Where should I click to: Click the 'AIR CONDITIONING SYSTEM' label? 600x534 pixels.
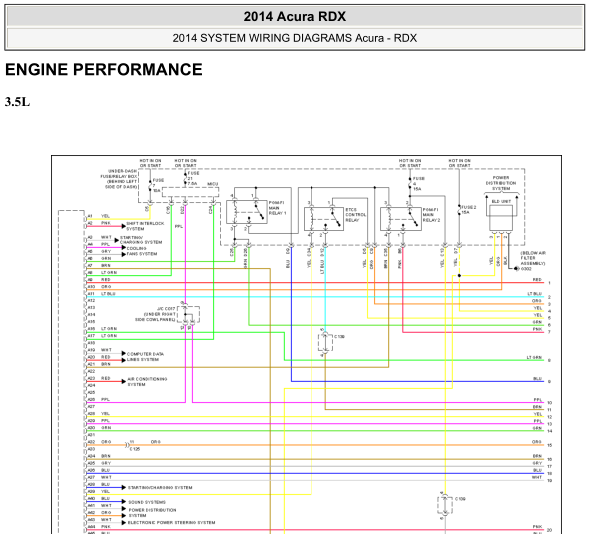147,382
